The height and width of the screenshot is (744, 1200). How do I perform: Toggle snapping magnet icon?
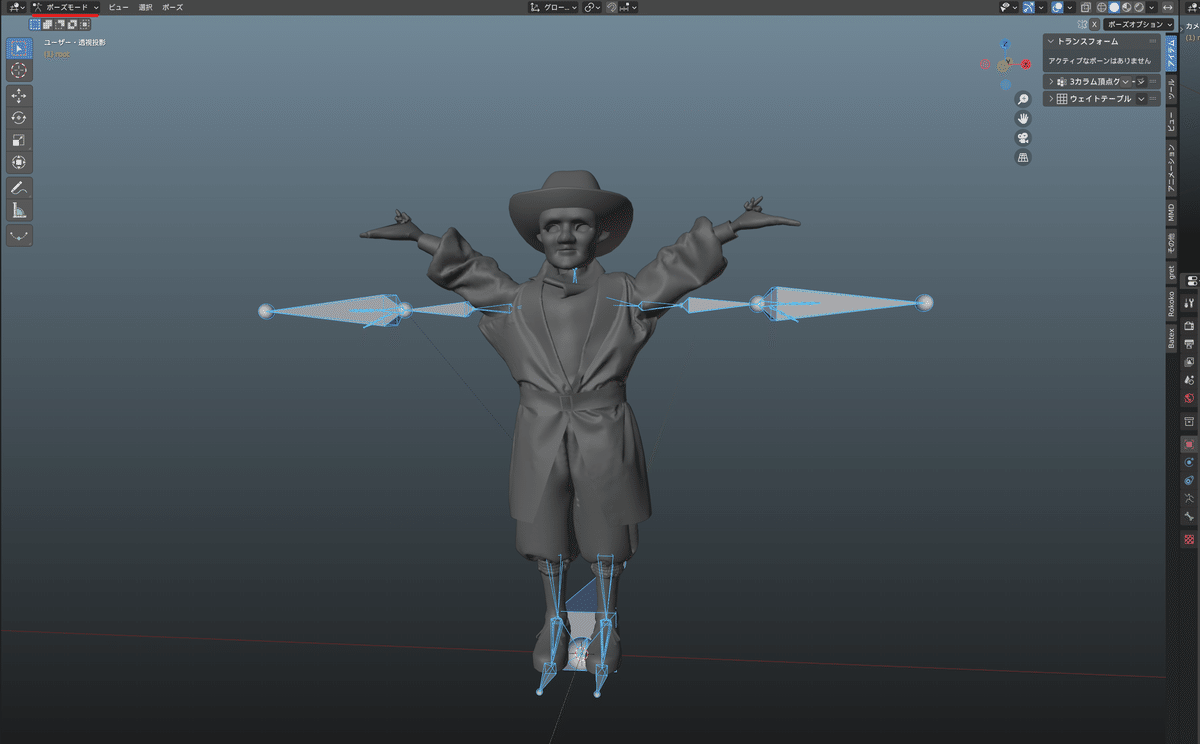click(611, 7)
